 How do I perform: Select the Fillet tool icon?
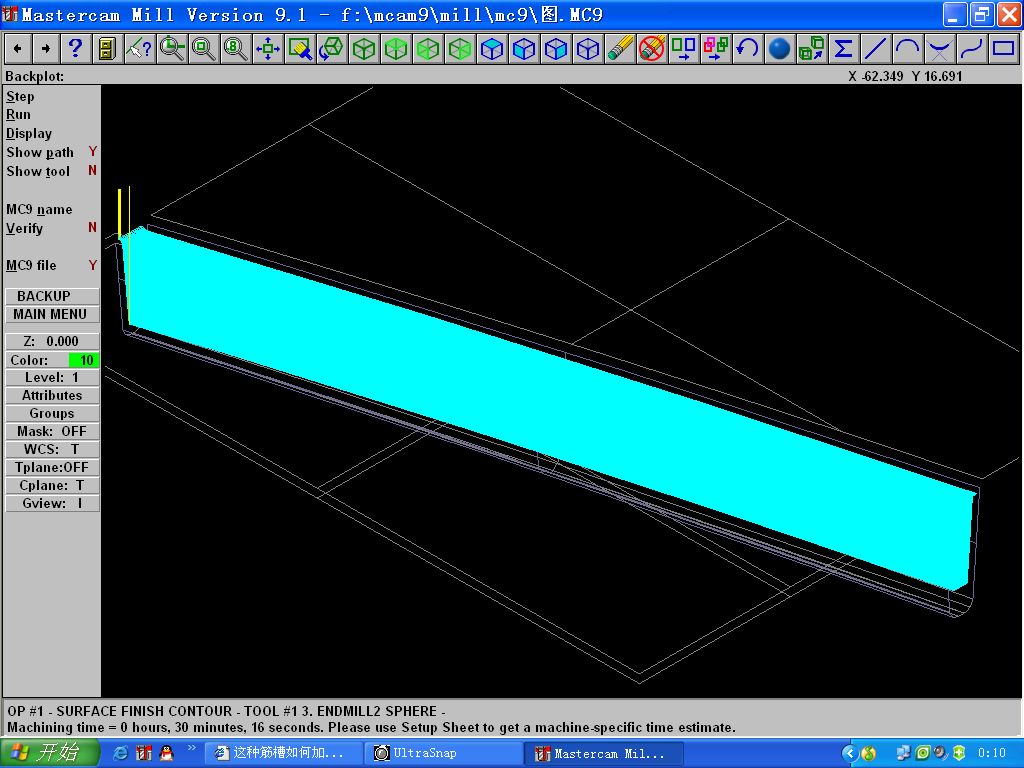click(939, 48)
